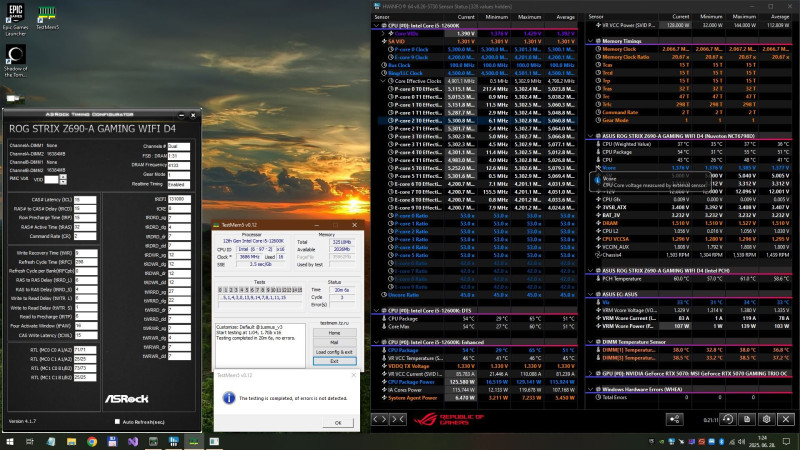Image resolution: width=800 pixels, height=450 pixels.
Task: Click info icon in TestMem5 message dialog
Action: click(x=229, y=398)
